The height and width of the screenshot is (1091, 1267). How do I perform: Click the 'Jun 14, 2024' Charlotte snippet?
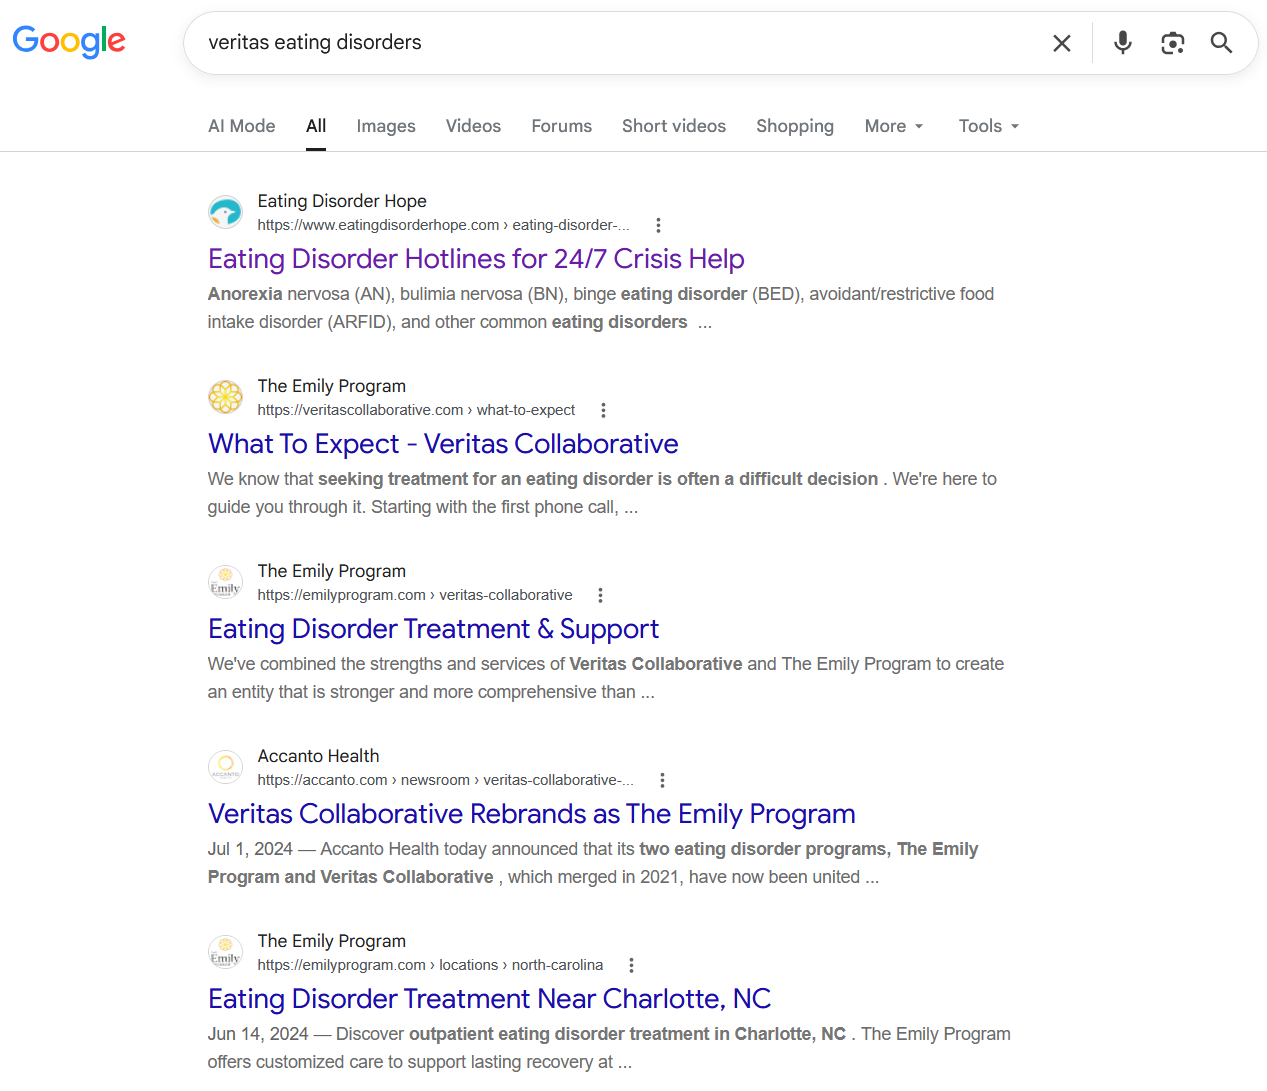click(x=609, y=1048)
